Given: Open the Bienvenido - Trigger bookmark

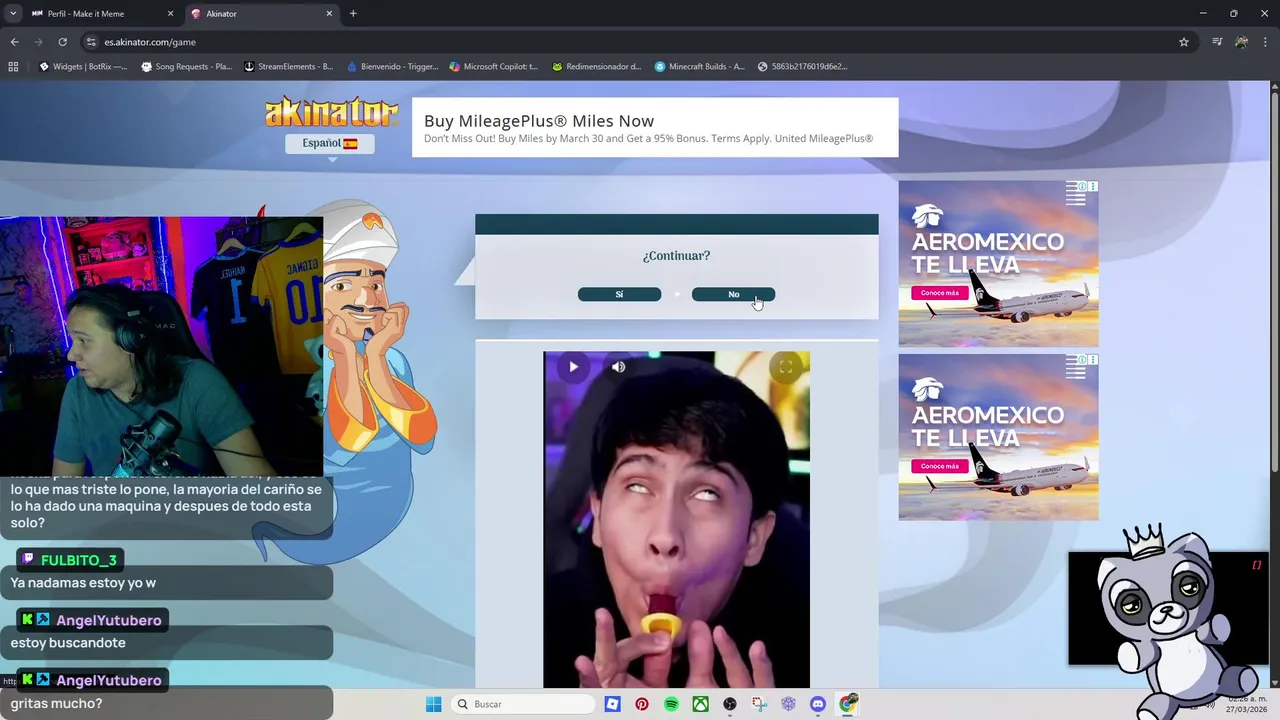Looking at the screenshot, I should point(392,67).
